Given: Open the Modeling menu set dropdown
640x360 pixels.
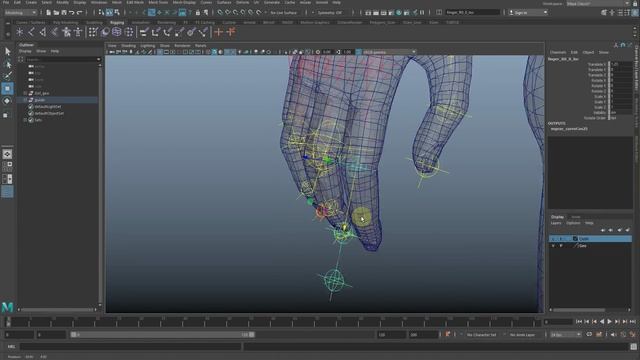Looking at the screenshot, I should [20, 13].
